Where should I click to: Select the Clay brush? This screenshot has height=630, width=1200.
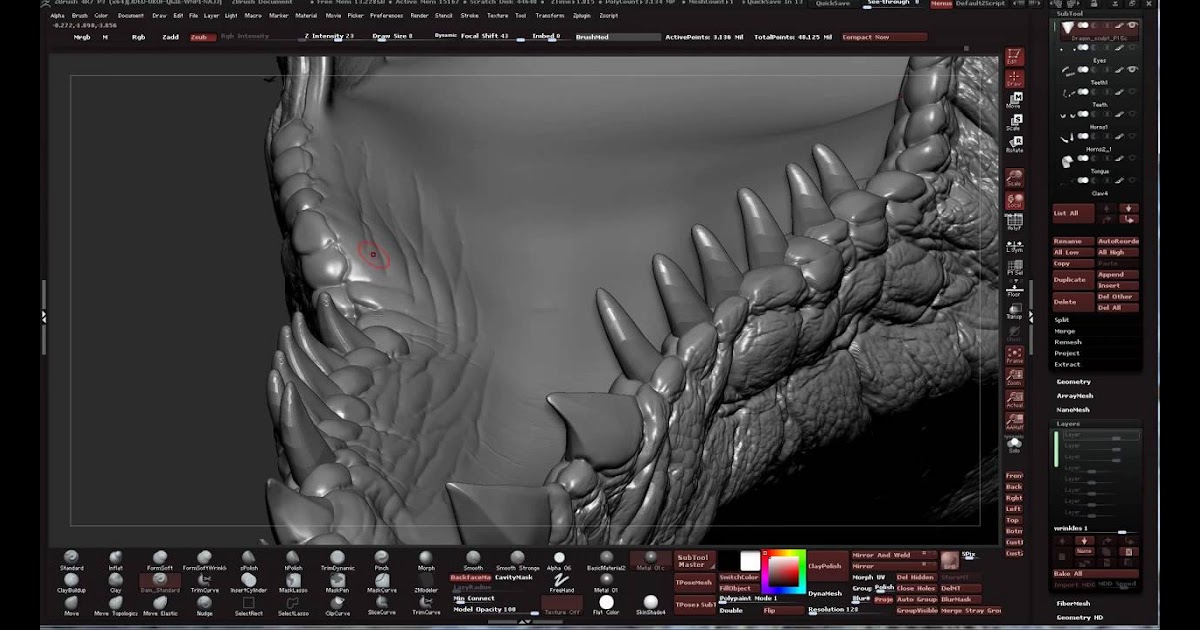point(116,582)
